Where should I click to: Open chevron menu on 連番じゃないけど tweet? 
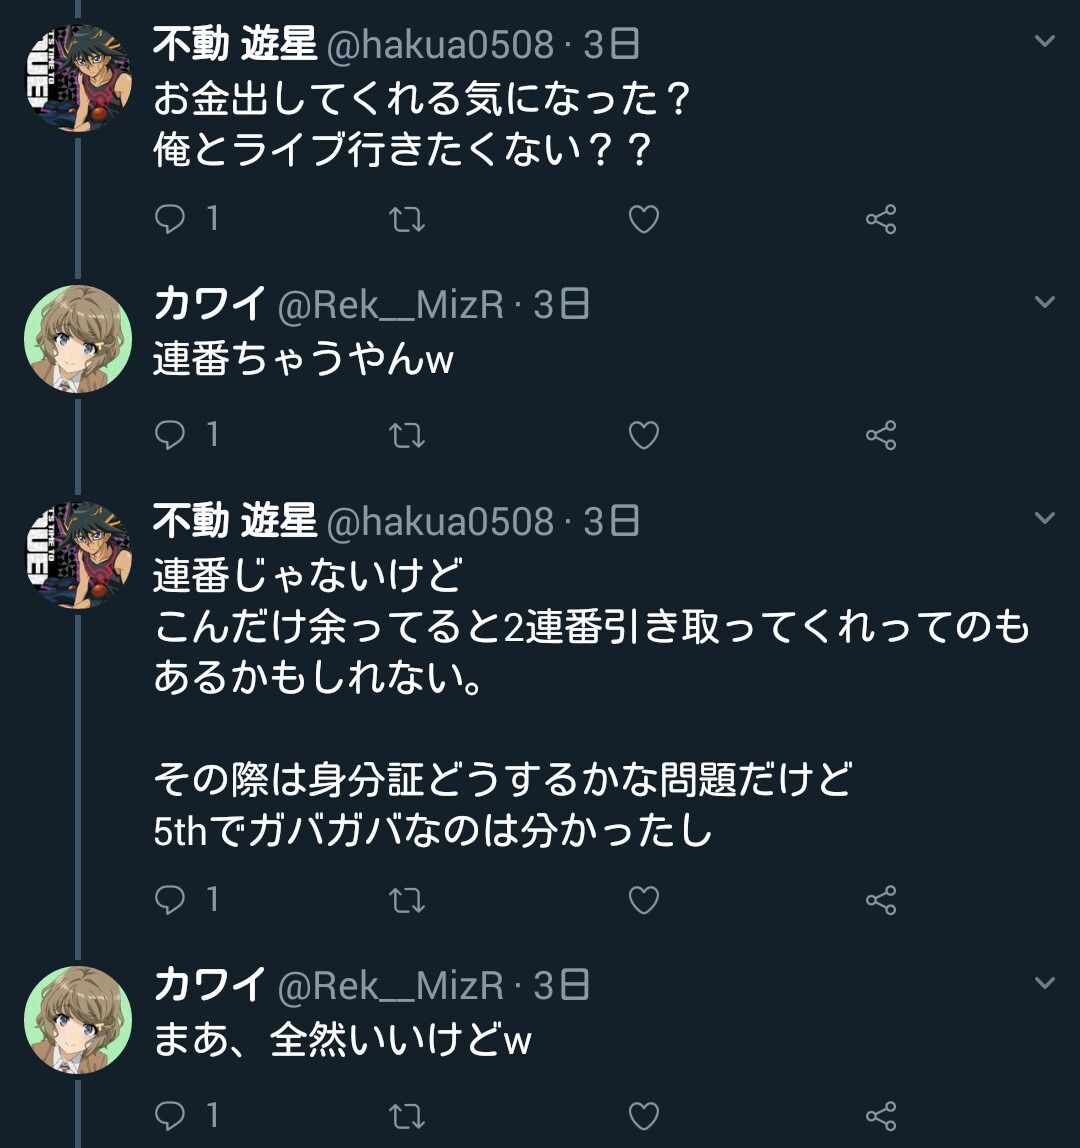click(x=1044, y=518)
